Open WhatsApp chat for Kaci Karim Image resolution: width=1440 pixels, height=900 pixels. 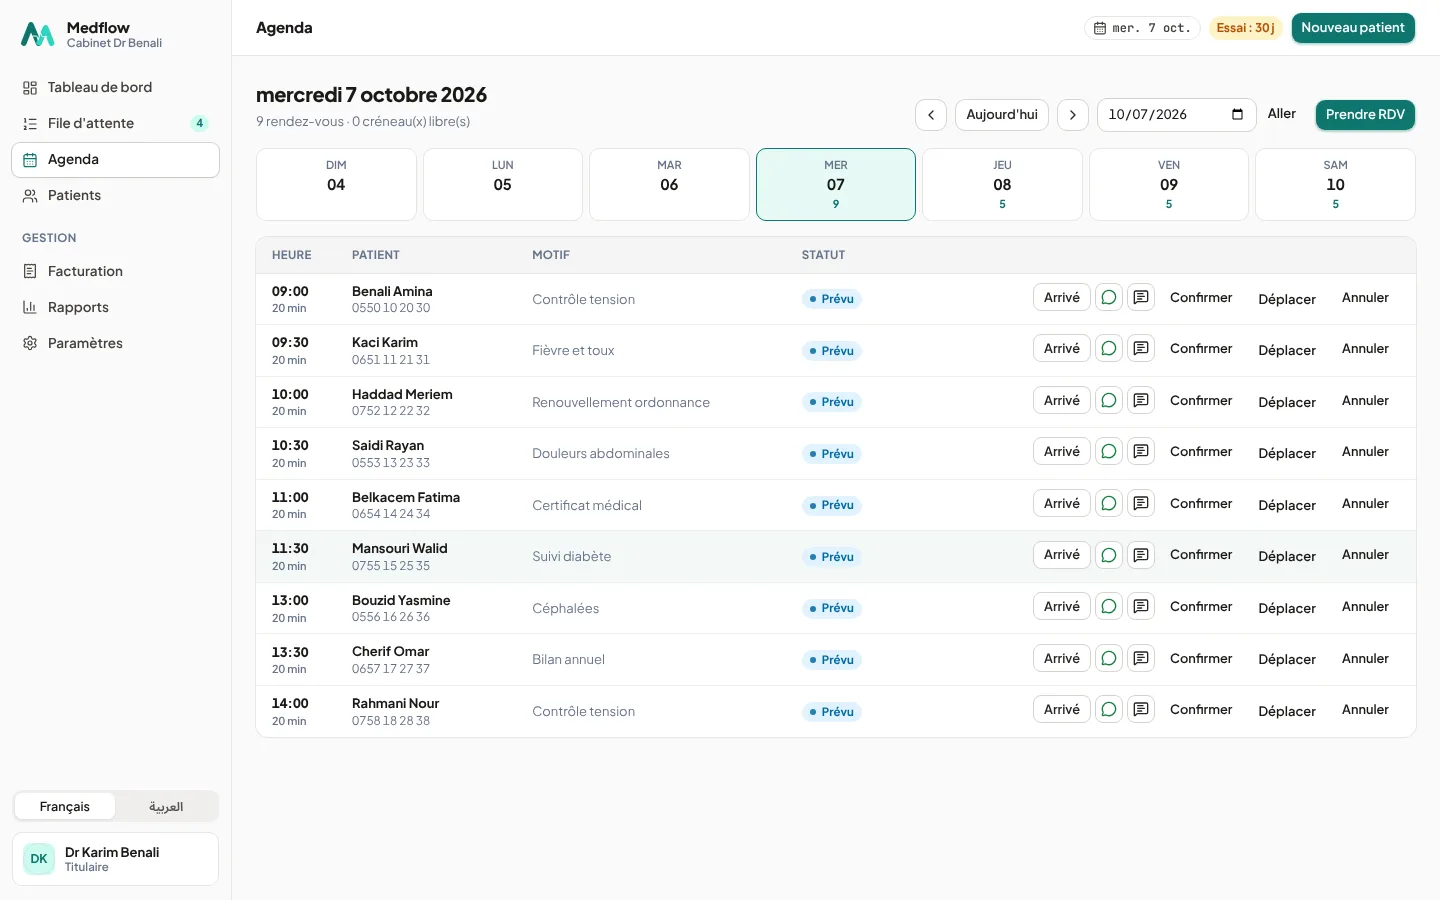(1109, 349)
